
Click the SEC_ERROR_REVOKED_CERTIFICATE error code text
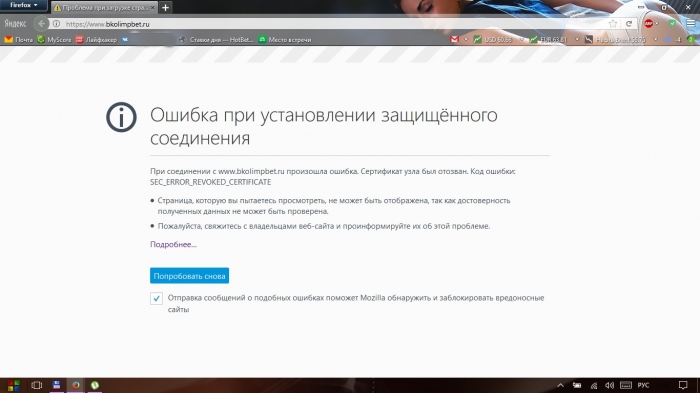coord(210,182)
